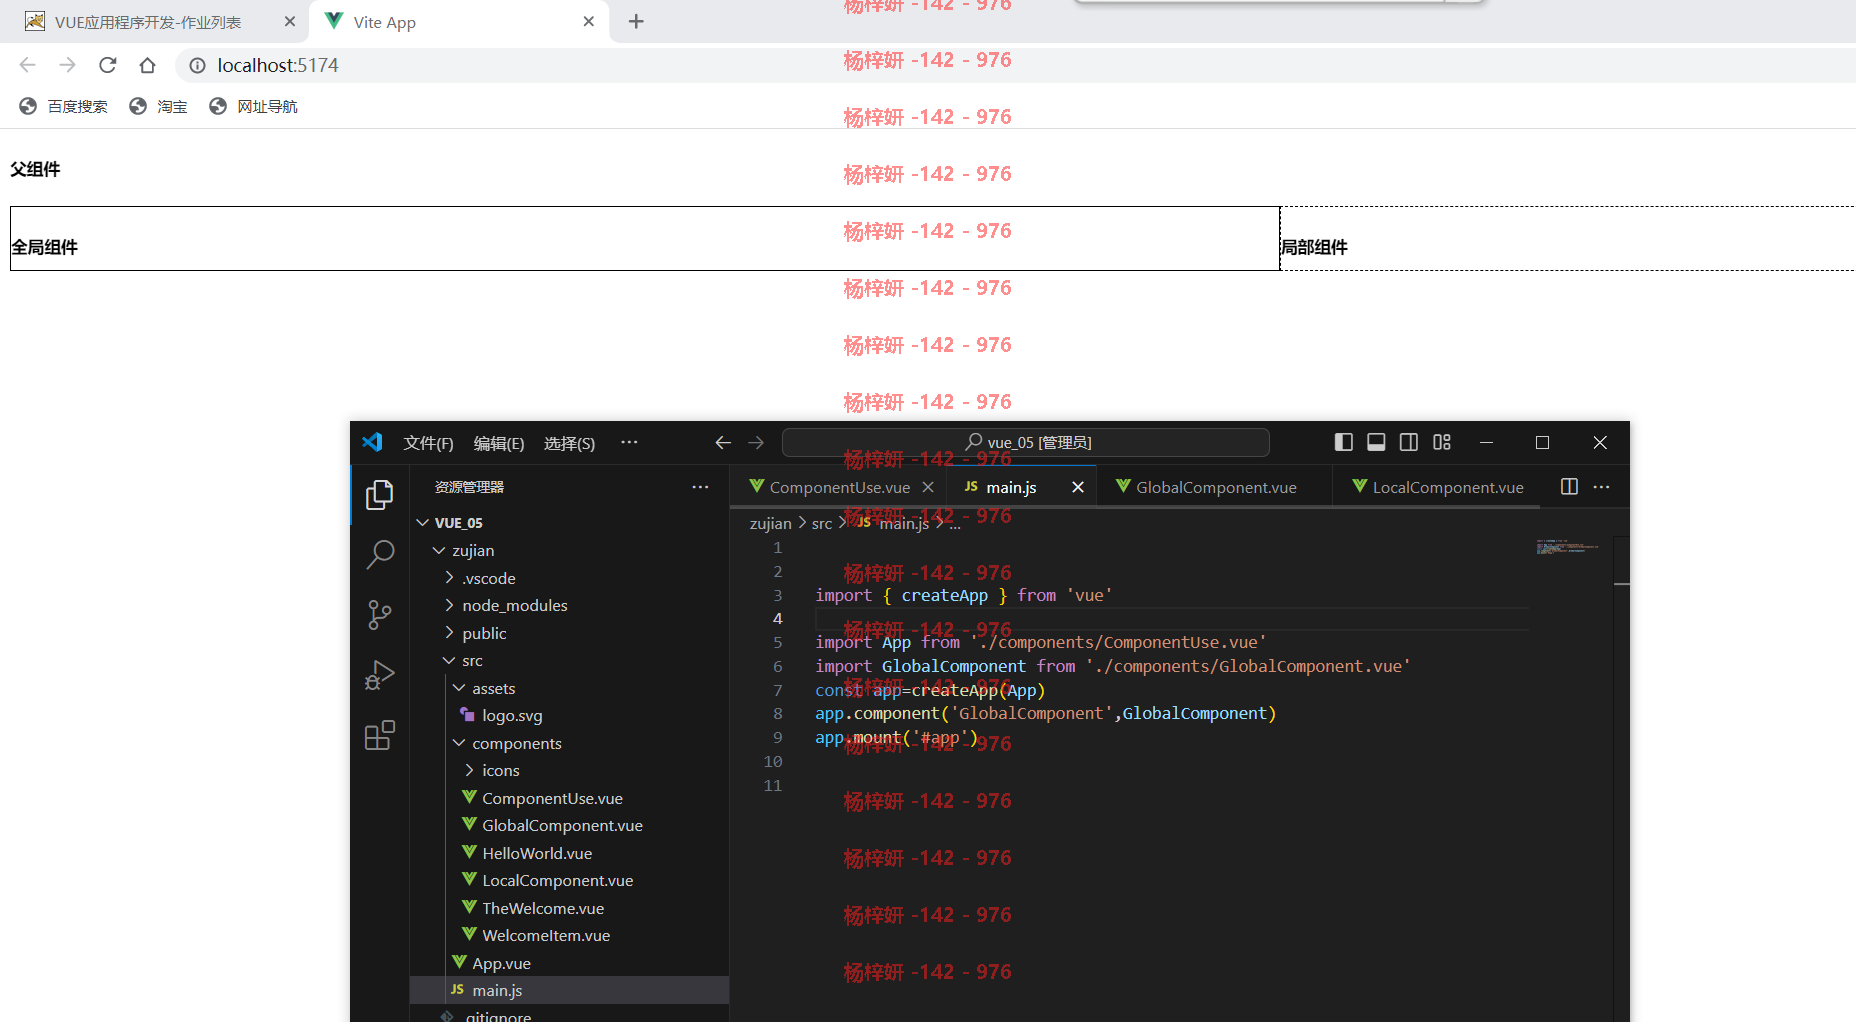Image resolution: width=1856 pixels, height=1022 pixels.
Task: Open the 文件(F) menu
Action: [x=428, y=443]
